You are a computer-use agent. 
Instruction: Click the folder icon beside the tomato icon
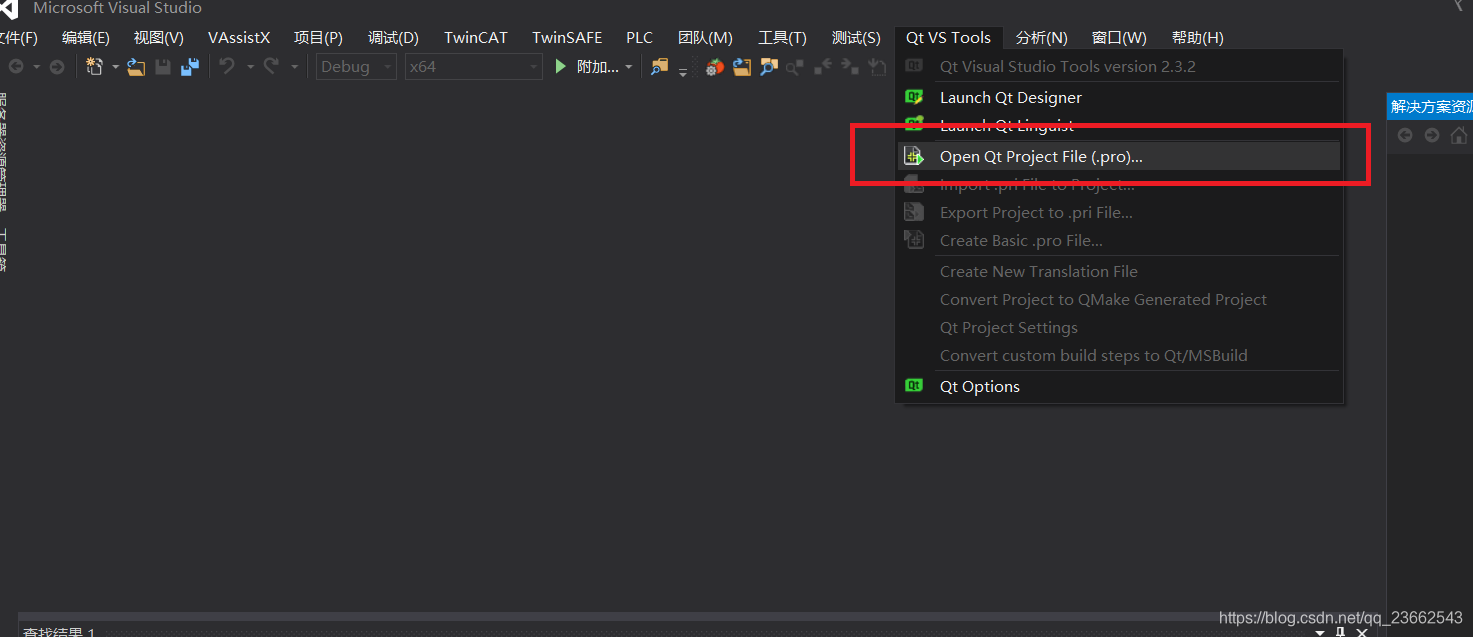(x=741, y=67)
